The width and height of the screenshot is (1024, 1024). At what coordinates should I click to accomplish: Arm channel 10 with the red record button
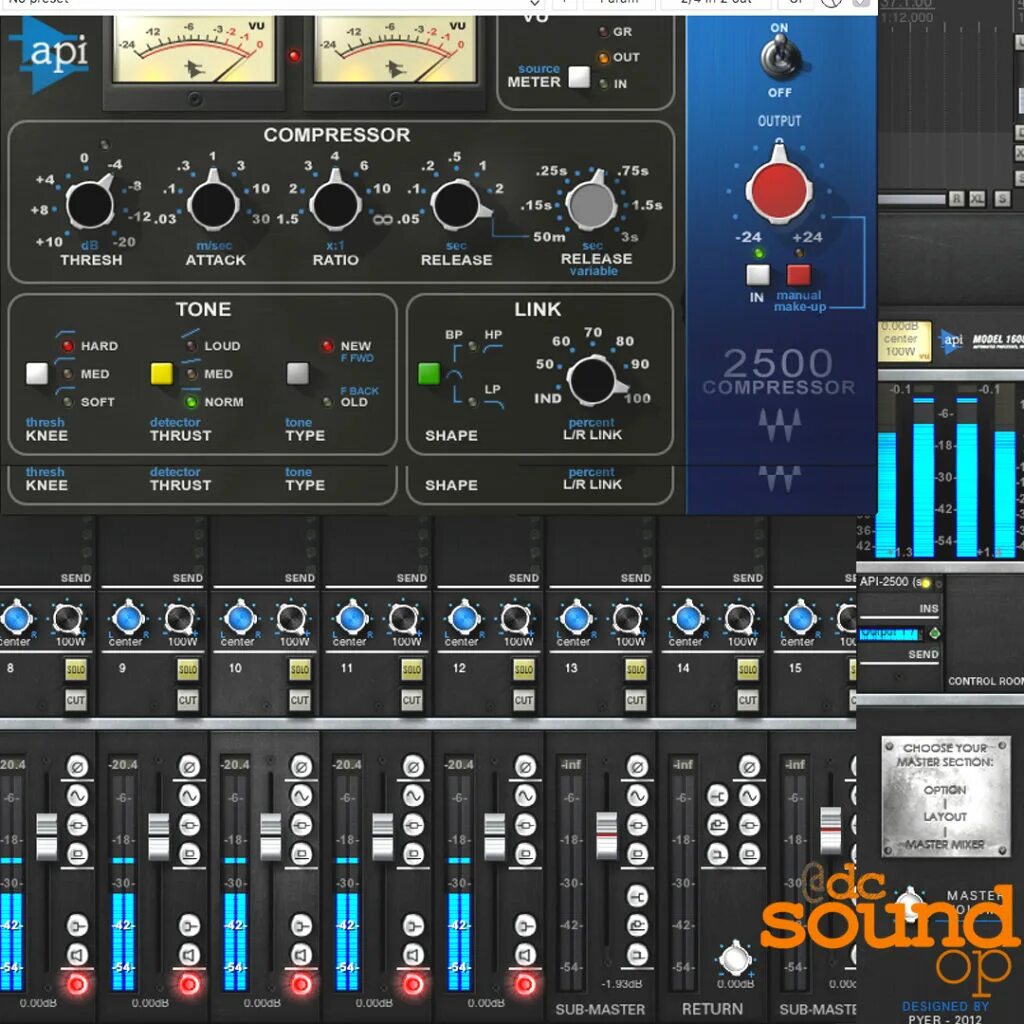click(301, 984)
